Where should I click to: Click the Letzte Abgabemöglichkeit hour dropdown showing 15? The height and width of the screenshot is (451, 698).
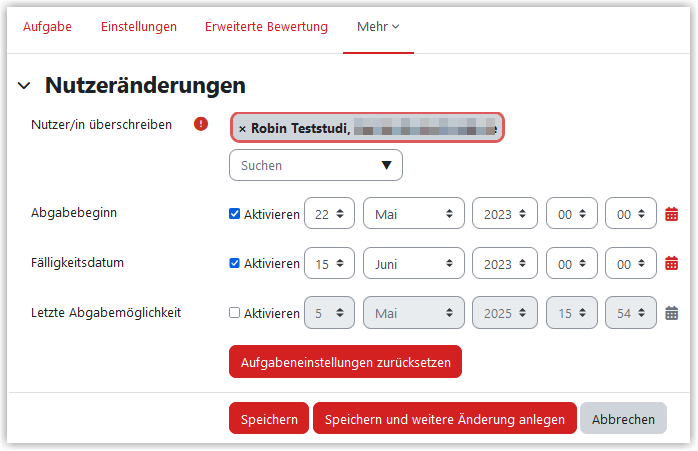point(572,313)
